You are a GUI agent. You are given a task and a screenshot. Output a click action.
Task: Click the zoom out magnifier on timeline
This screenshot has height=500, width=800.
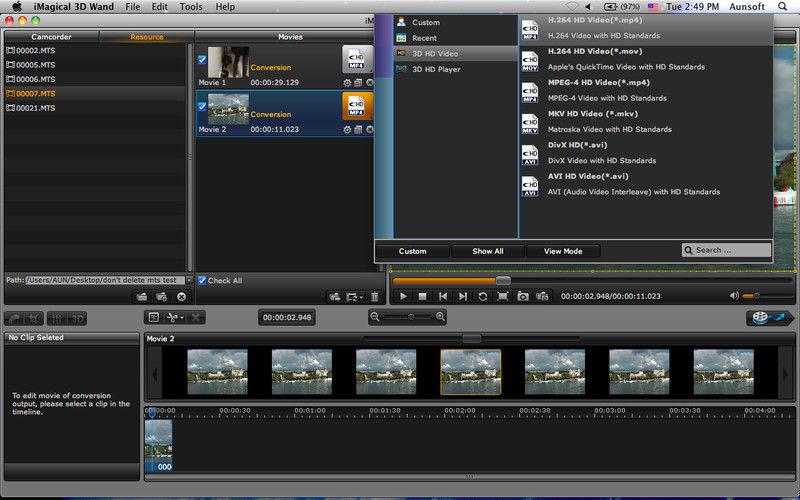click(x=375, y=317)
